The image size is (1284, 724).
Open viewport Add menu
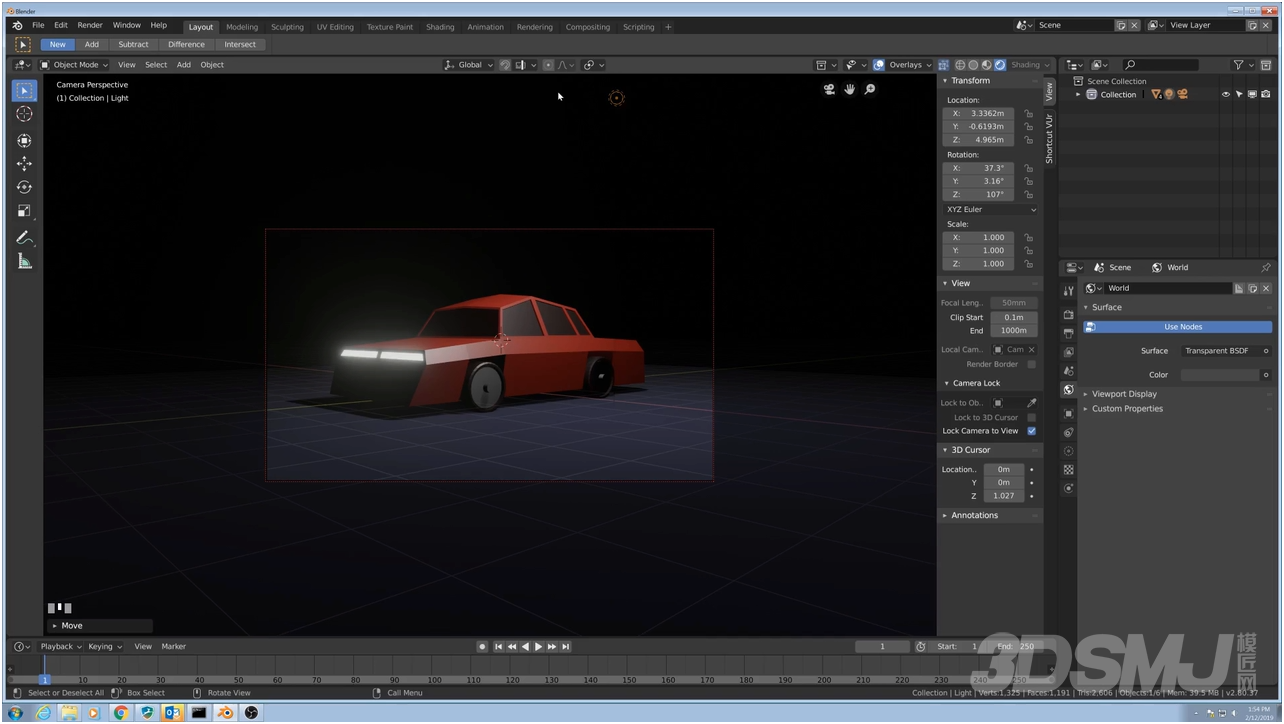(x=184, y=65)
